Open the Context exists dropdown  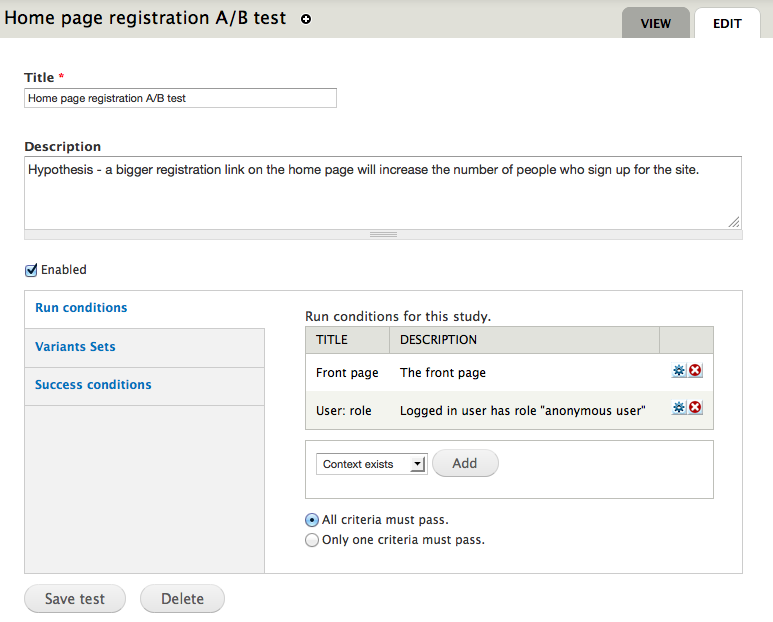(x=372, y=464)
